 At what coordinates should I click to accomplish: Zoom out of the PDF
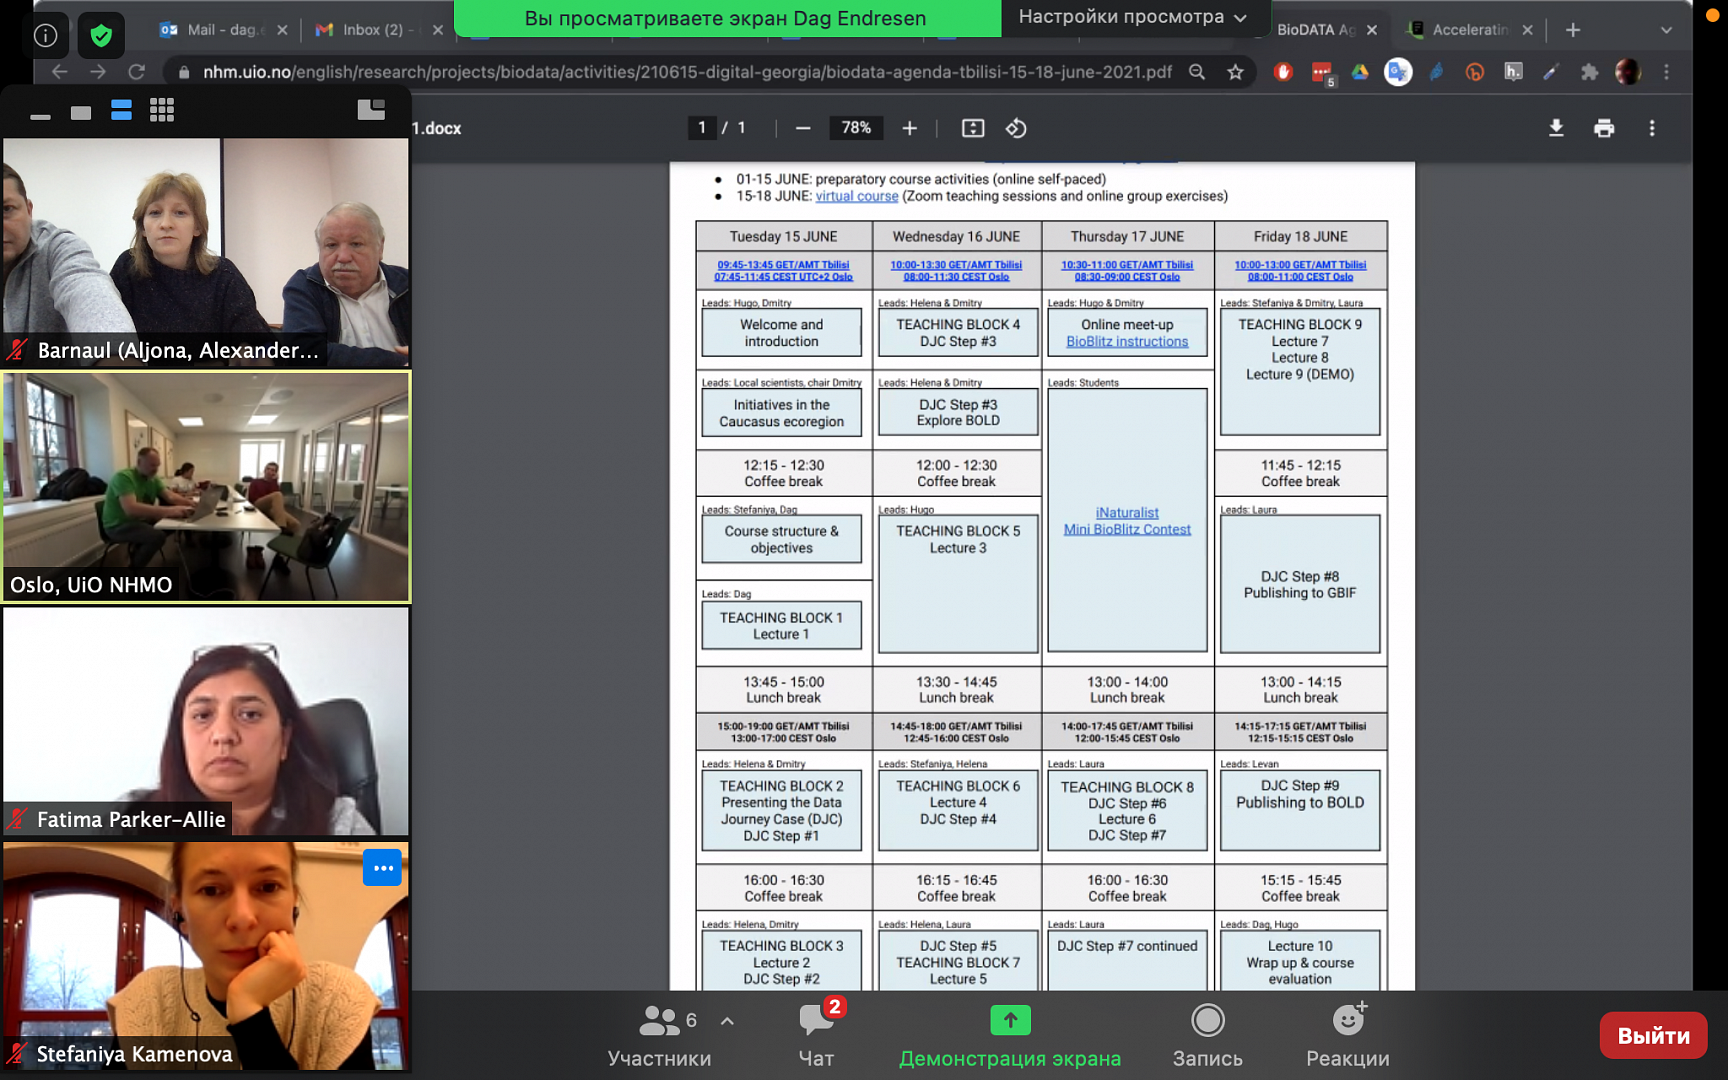803,128
